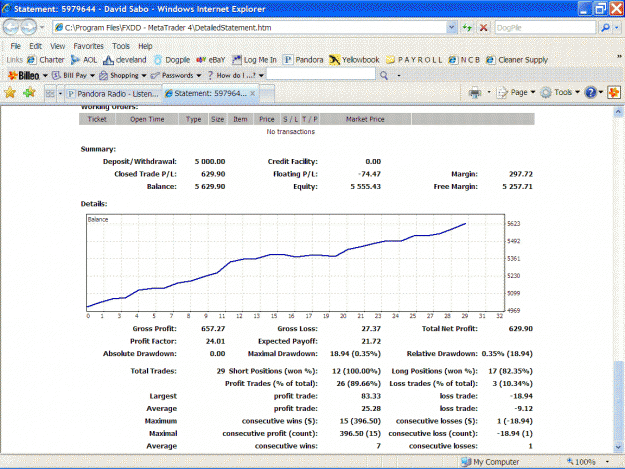Click the Add to Favorites star-plus icon
Screen dimensions: 625x469
click(x=29, y=93)
